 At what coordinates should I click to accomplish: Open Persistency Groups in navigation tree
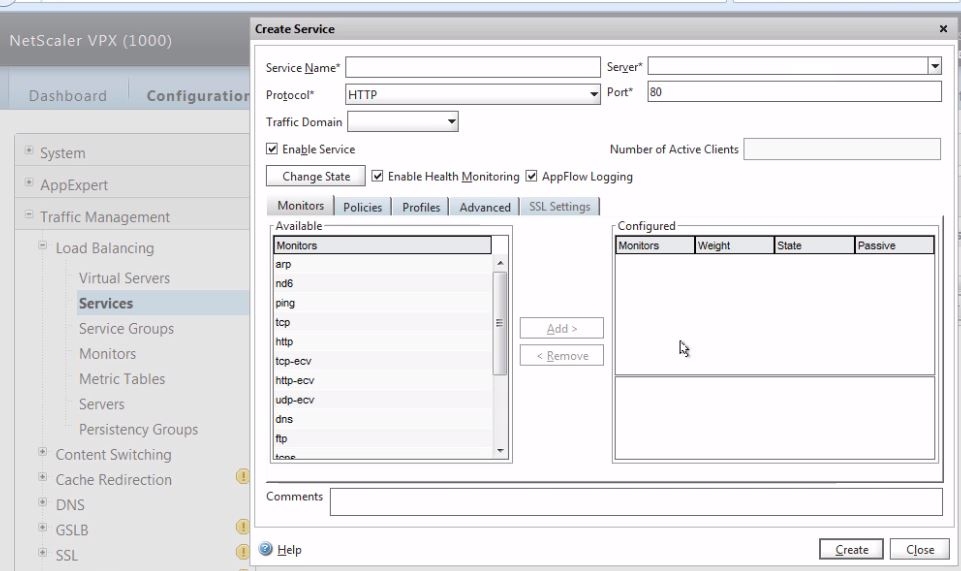point(139,429)
